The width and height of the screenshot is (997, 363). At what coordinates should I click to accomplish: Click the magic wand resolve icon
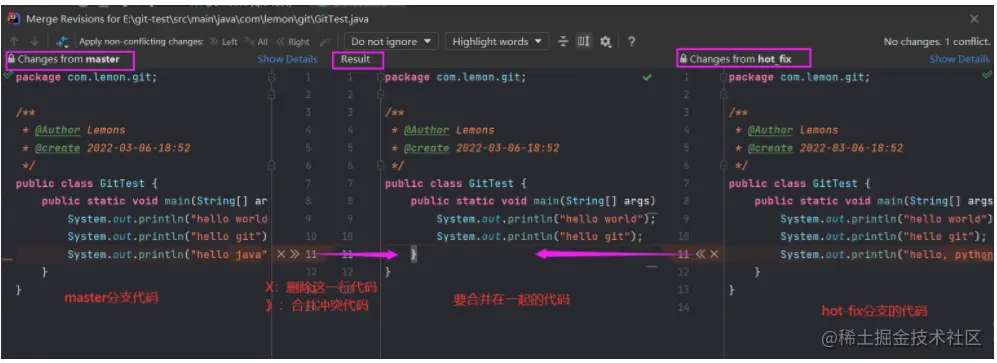[325, 42]
